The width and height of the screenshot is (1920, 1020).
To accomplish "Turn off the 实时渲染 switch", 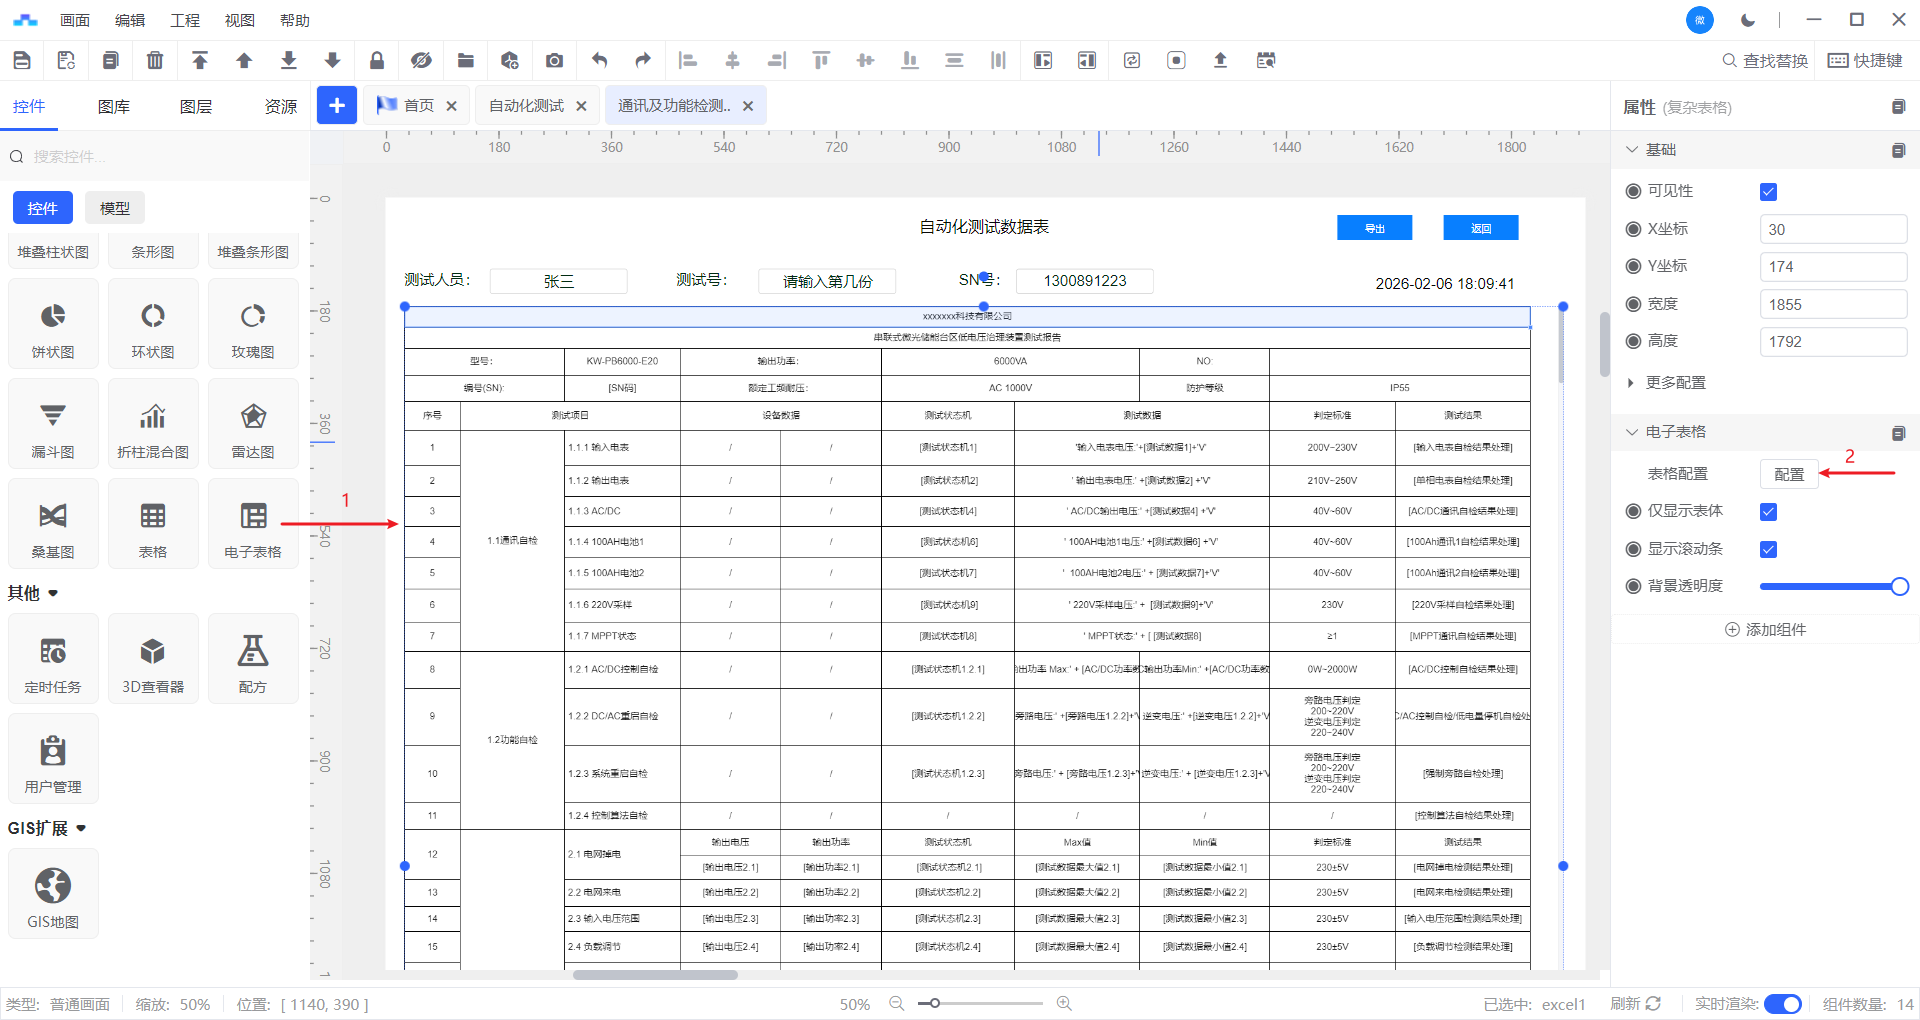I will point(1782,1004).
